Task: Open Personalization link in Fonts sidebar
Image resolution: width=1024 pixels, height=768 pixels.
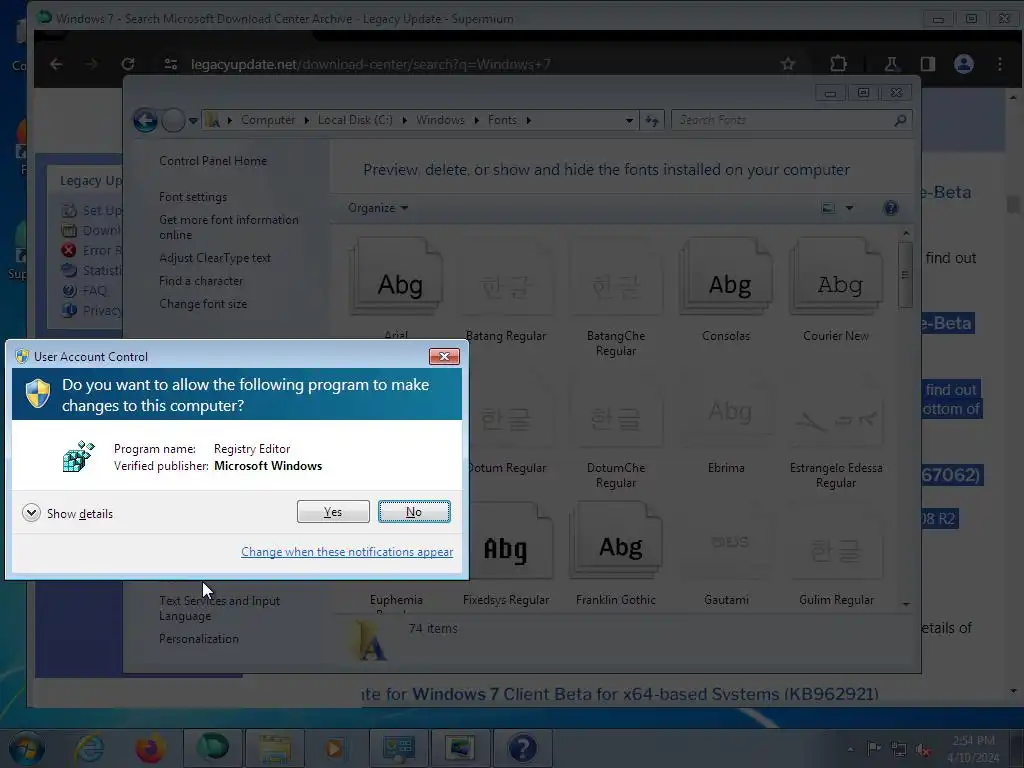Action: pos(199,639)
